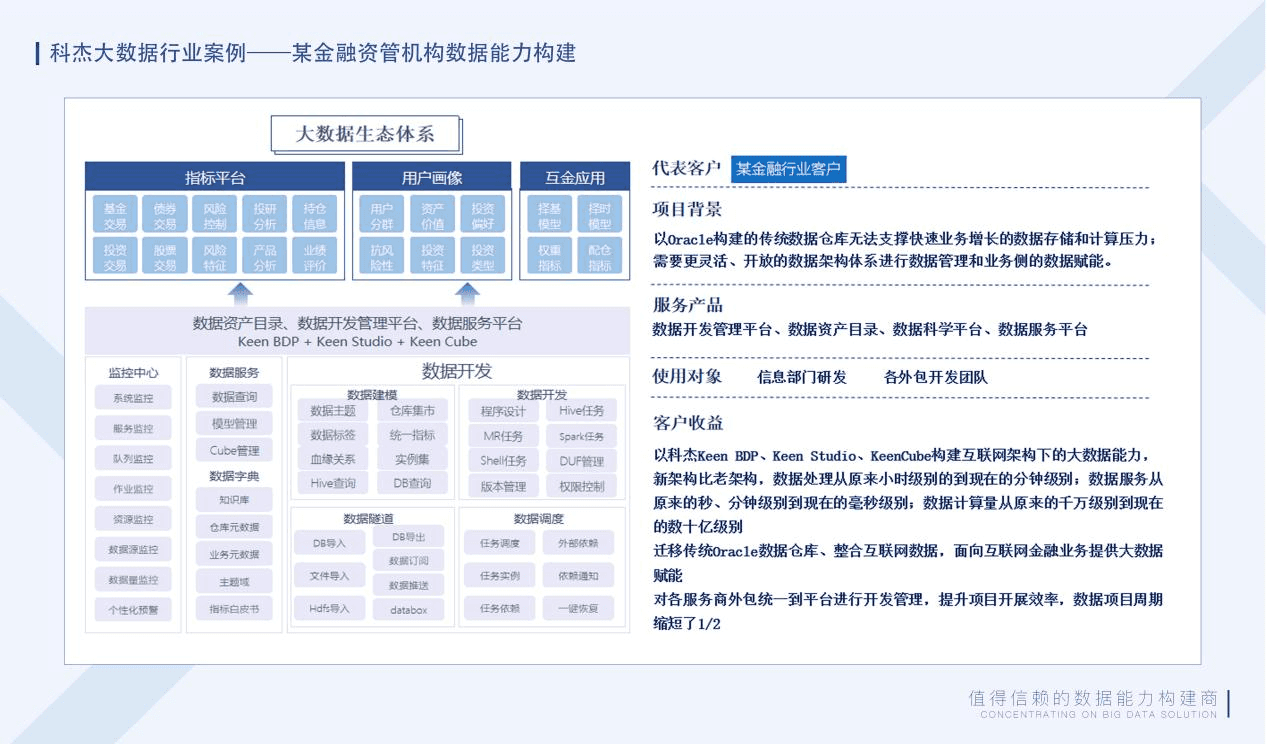Viewport: 1267px width, 744px height.
Task: Select the 用户画像 header
Action: click(x=432, y=178)
